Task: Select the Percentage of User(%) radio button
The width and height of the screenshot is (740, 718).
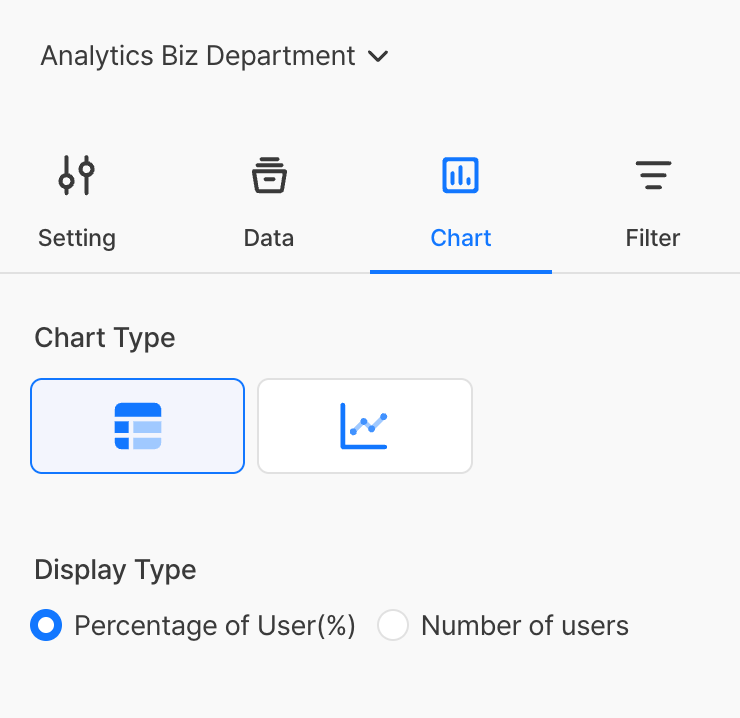Action: tap(46, 626)
